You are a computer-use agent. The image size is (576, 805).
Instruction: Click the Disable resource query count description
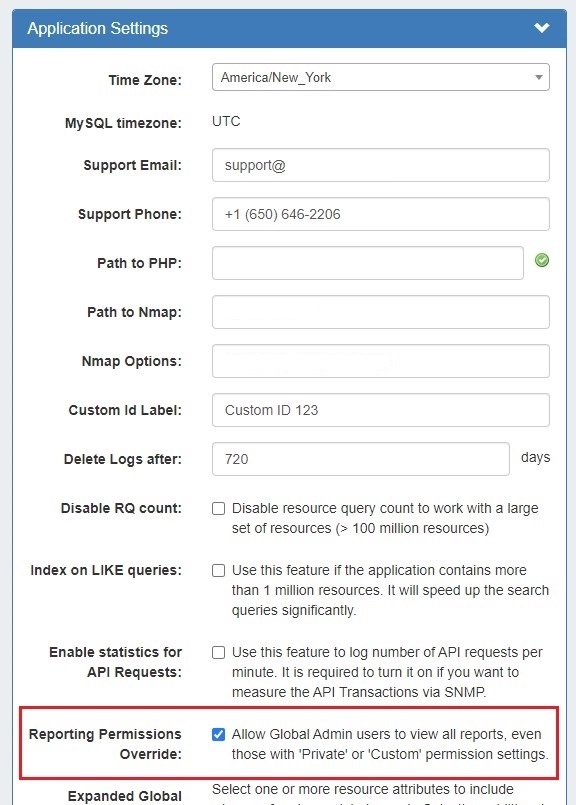click(x=385, y=518)
